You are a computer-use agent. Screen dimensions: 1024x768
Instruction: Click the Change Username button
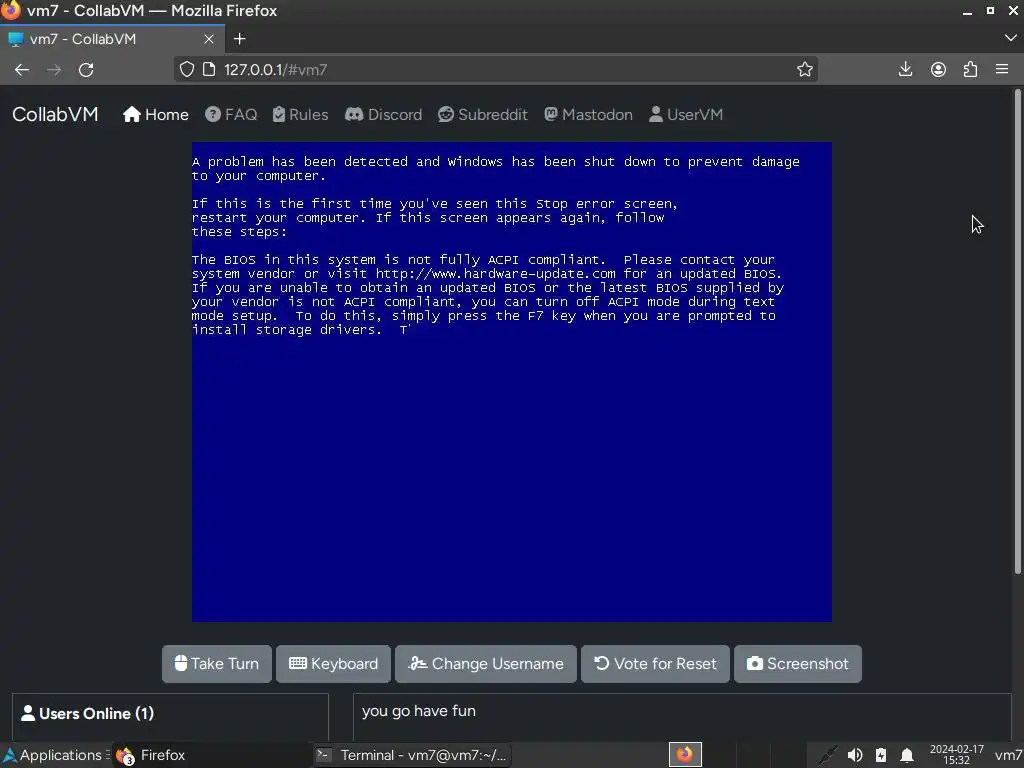click(486, 664)
